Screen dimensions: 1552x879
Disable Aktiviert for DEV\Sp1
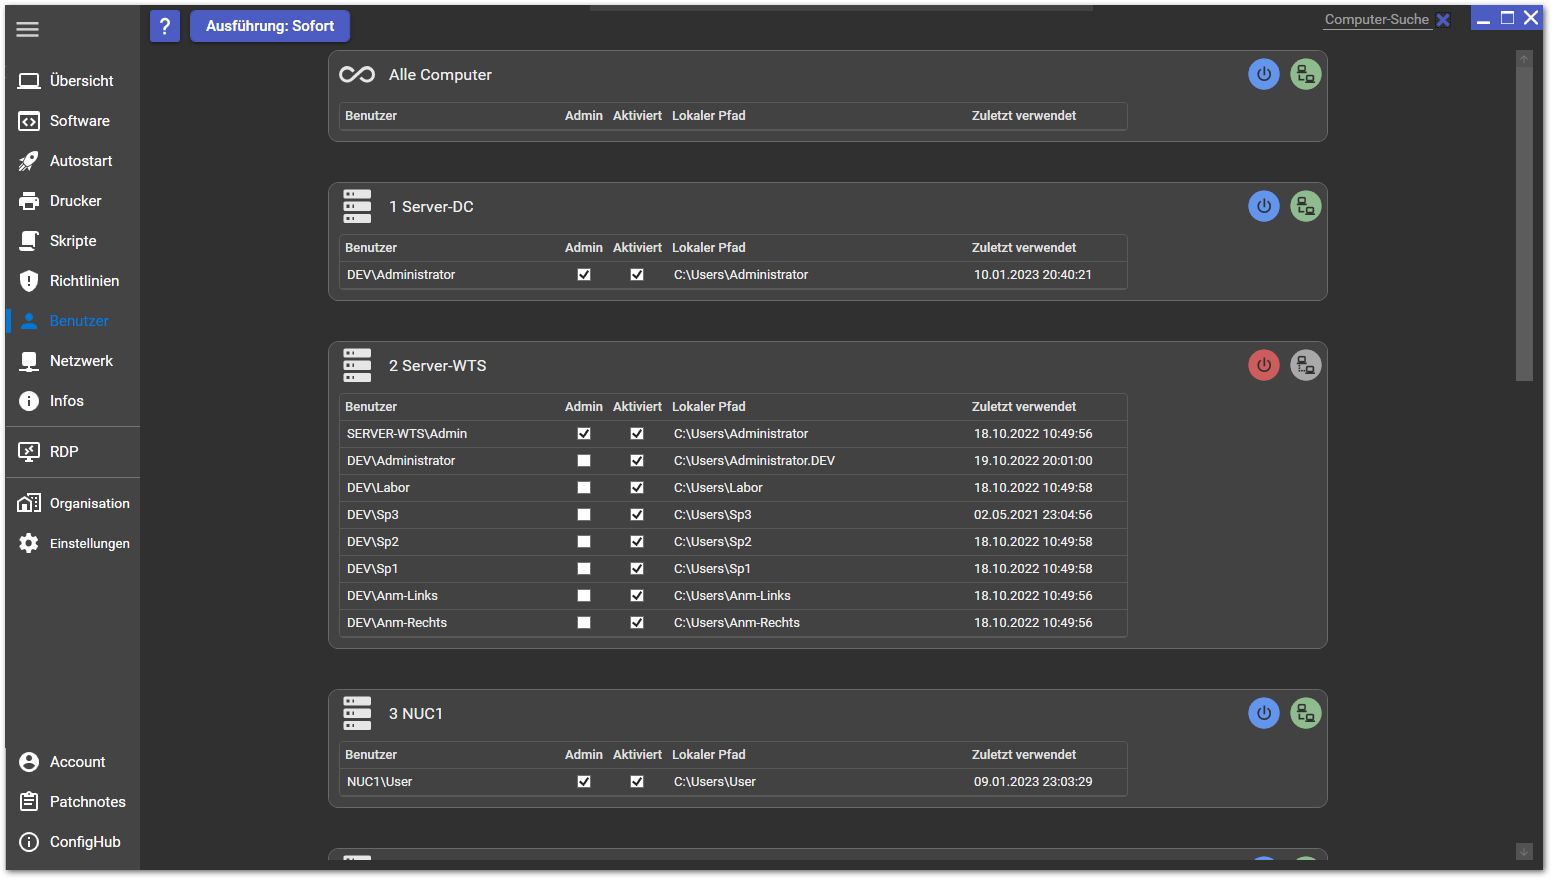pos(637,569)
